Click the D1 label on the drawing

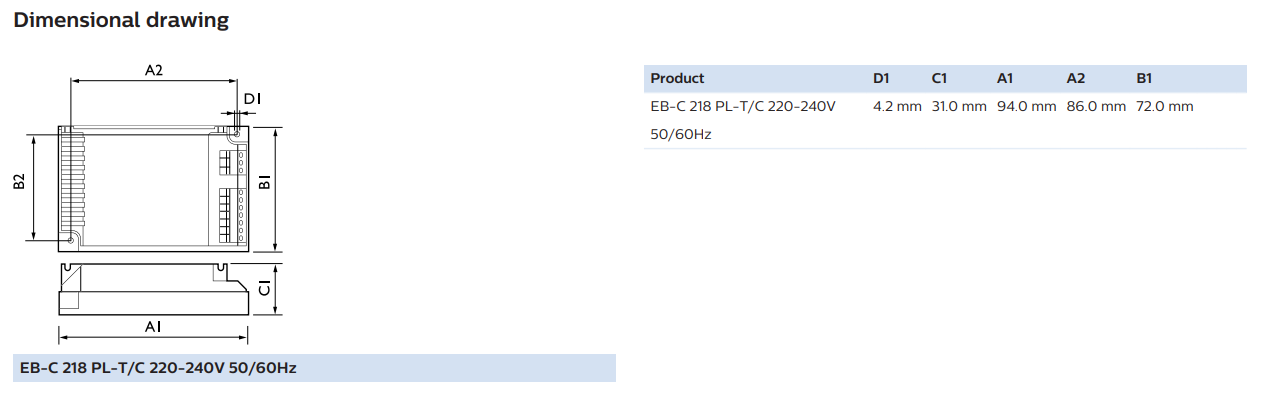[253, 98]
